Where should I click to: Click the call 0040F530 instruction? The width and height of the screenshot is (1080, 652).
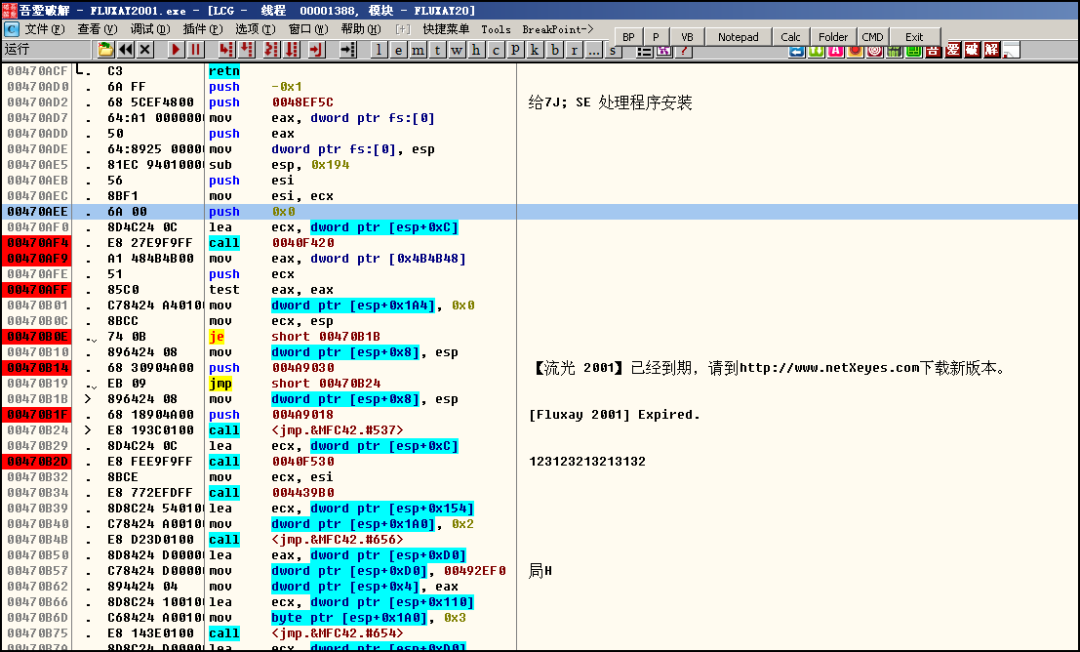(271, 461)
